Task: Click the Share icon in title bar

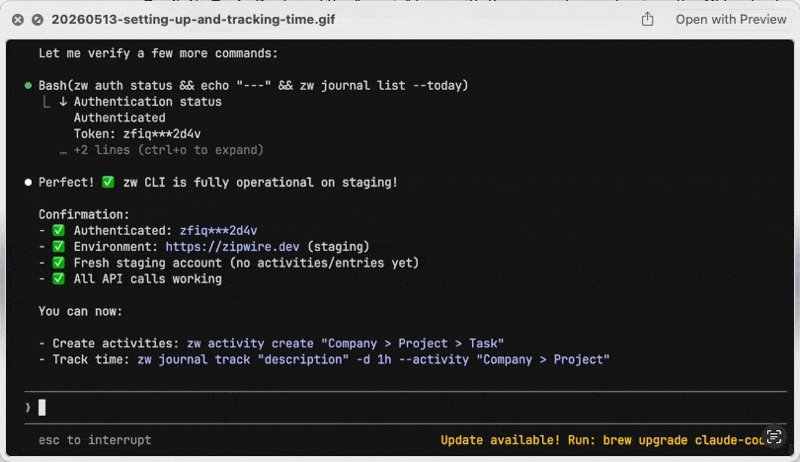Action: click(647, 19)
